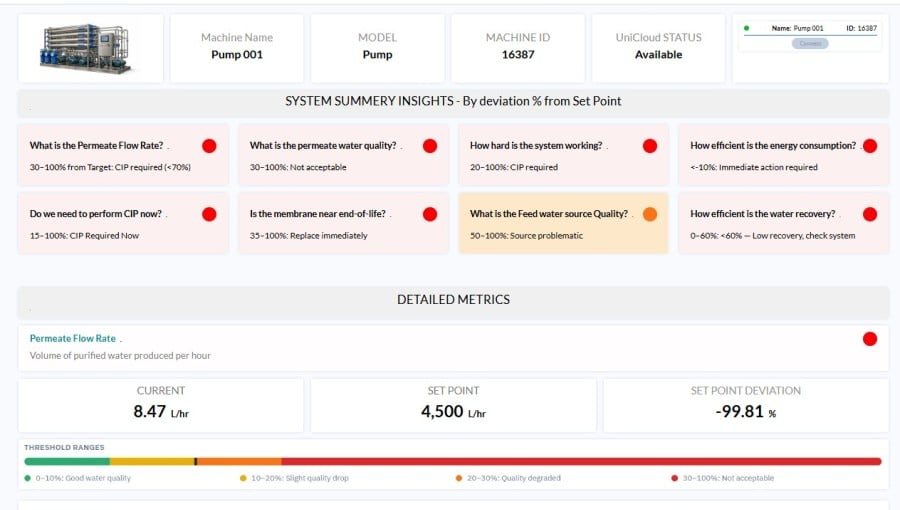The image size is (900, 510).
Task: Select the DETAILED METRICS section header
Action: (453, 299)
